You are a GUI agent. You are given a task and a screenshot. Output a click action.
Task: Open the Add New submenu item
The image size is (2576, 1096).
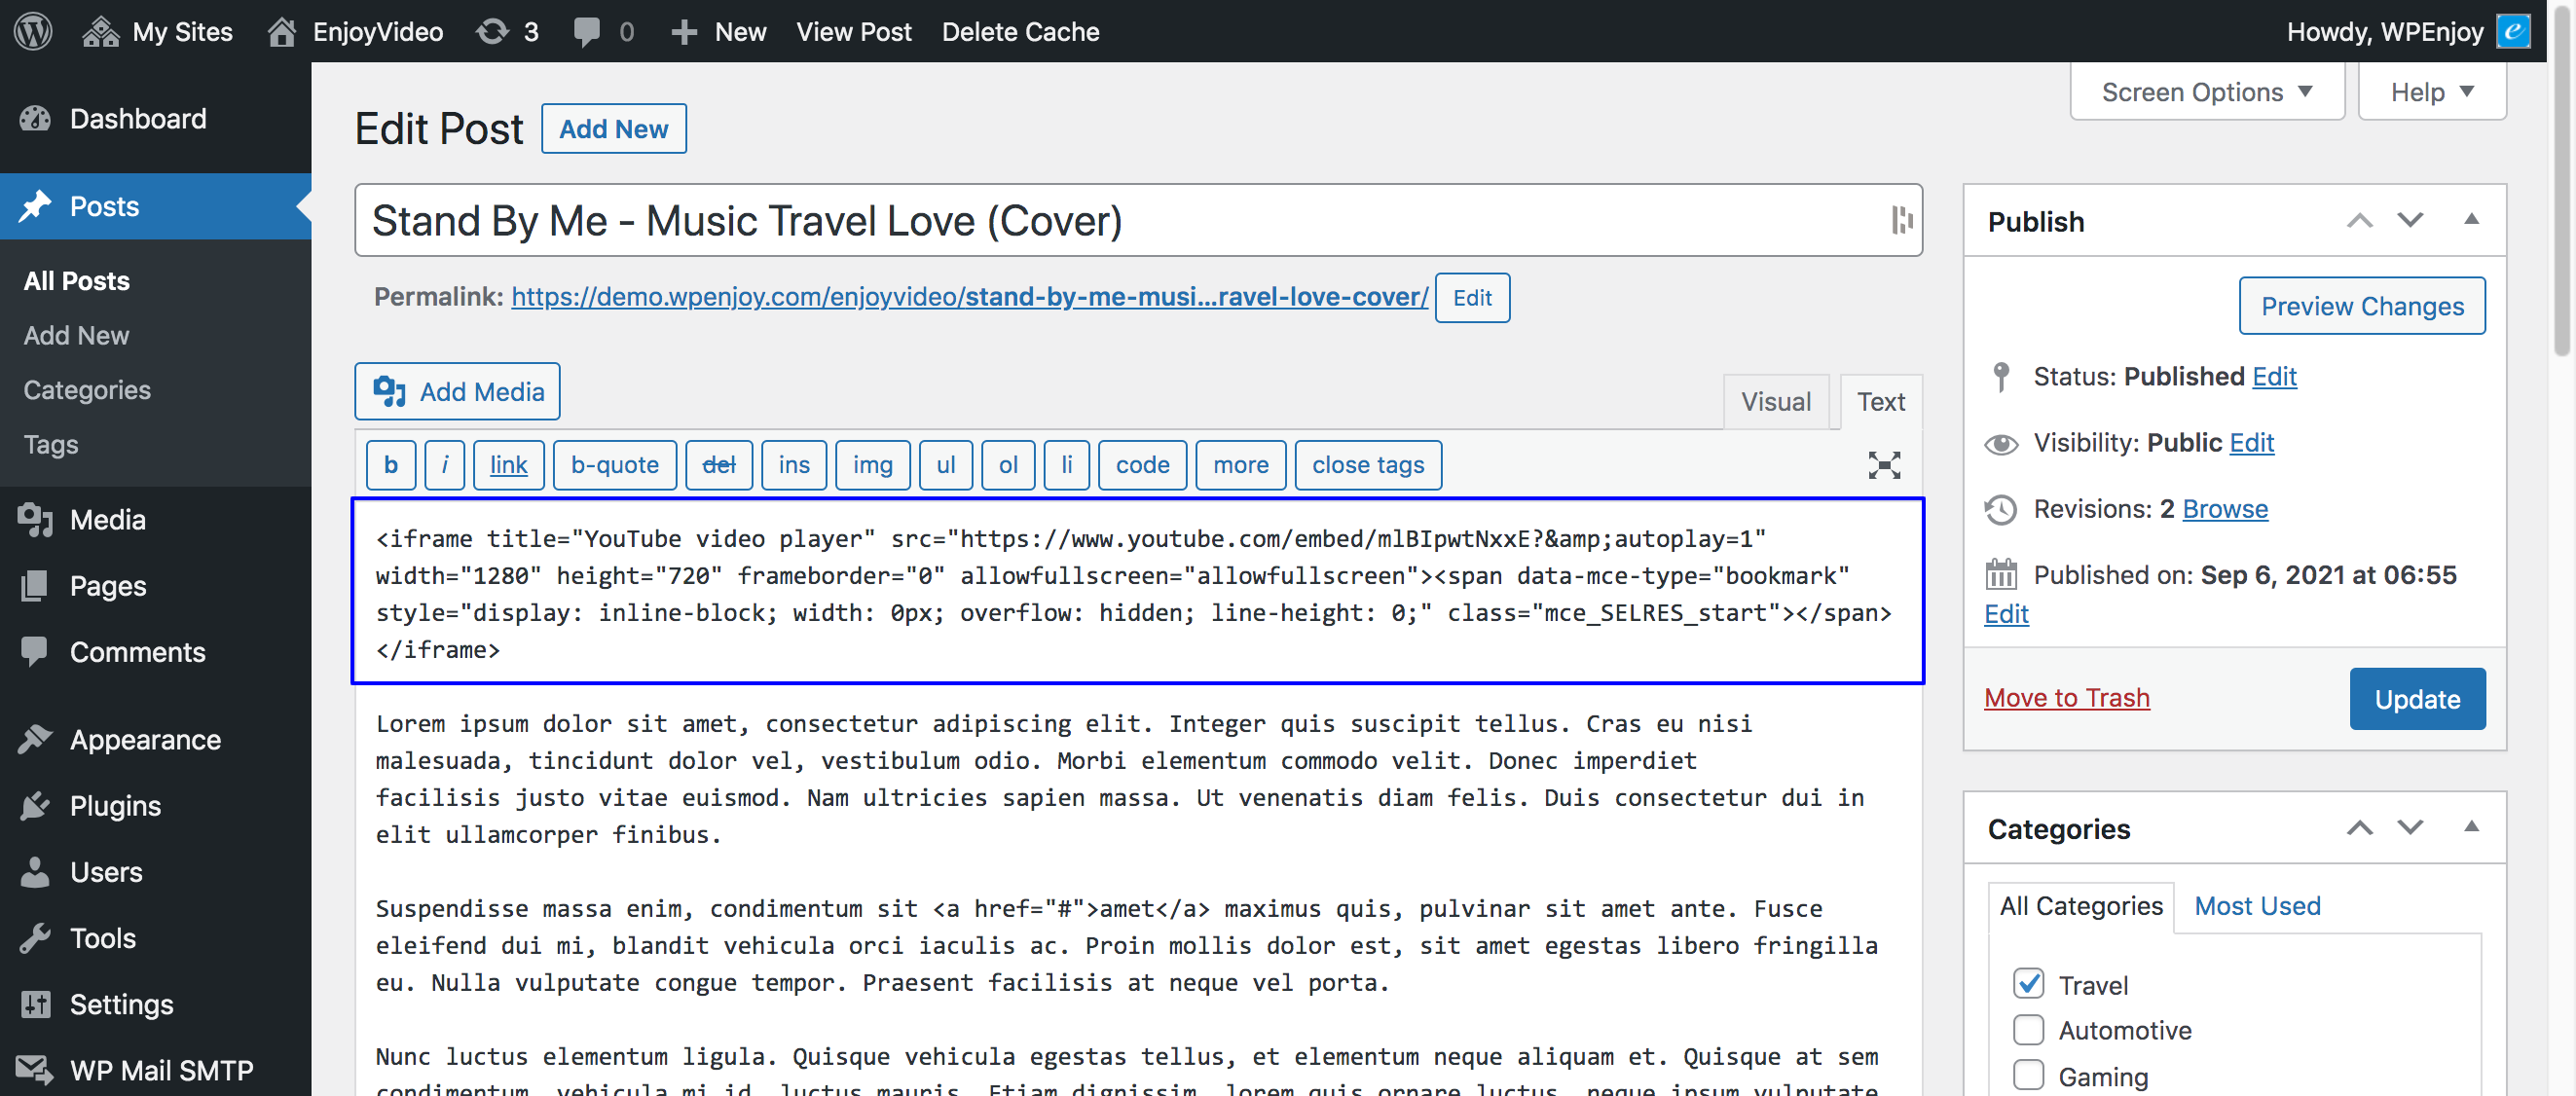tap(76, 335)
